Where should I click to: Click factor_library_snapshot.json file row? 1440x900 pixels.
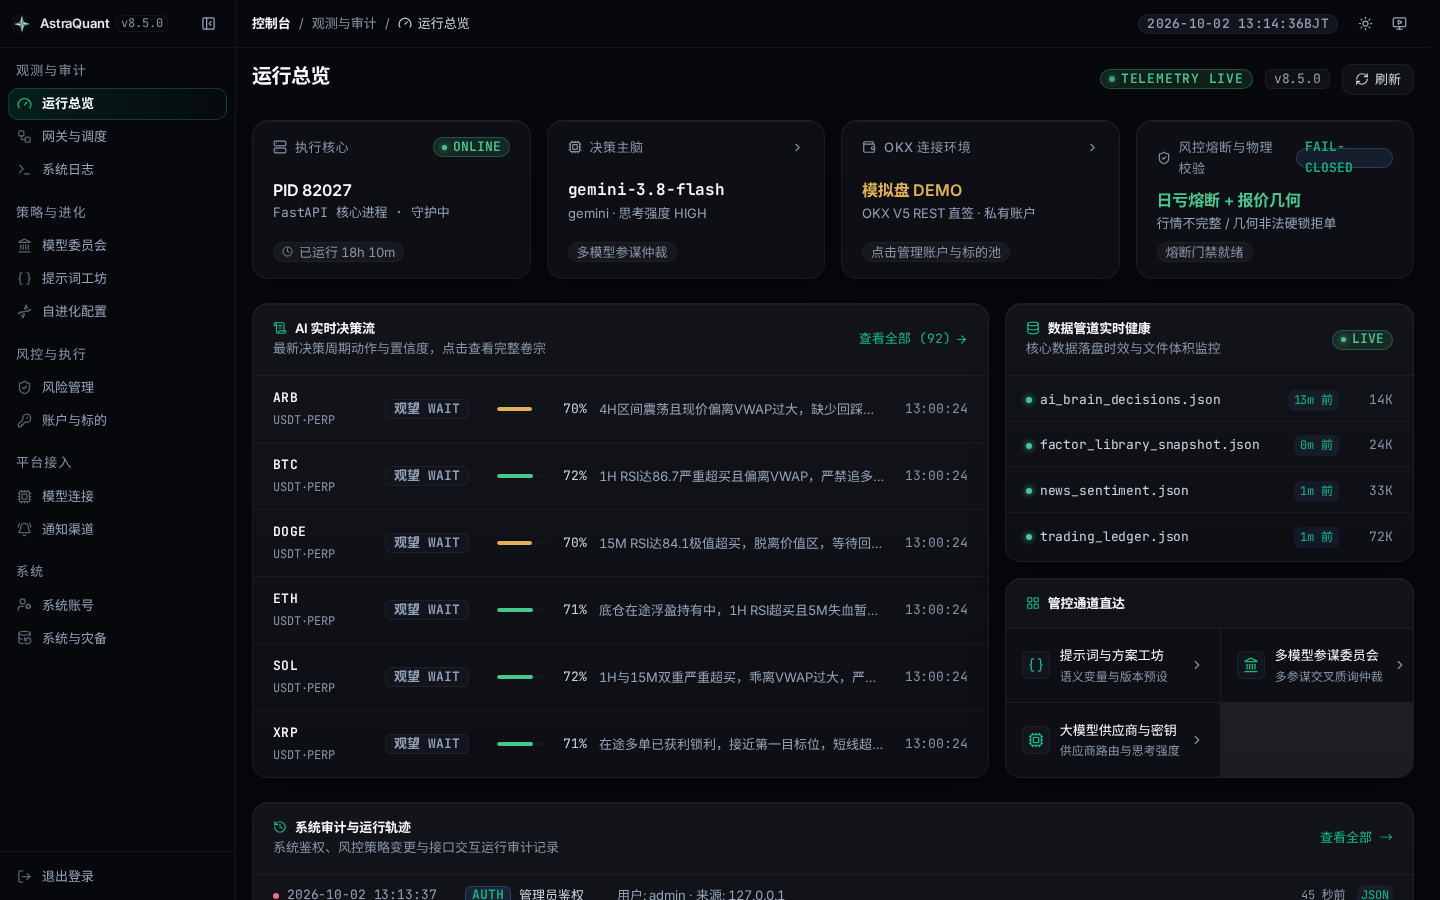1209,445
